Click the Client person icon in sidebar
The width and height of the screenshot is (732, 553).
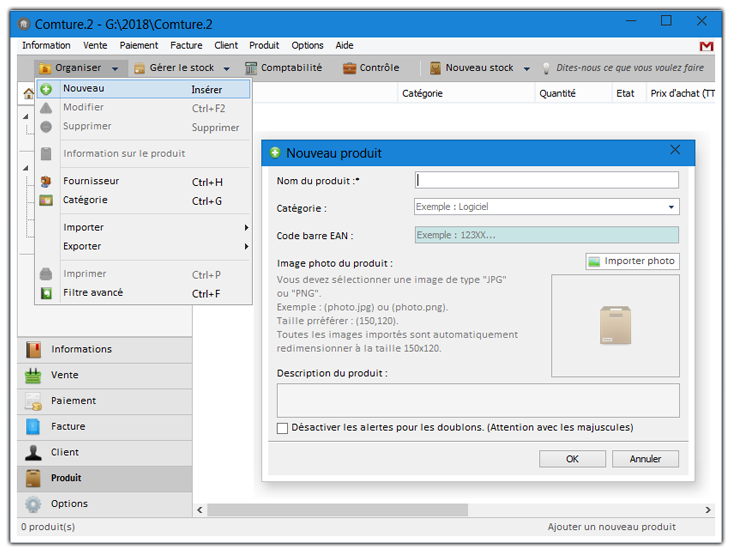pos(34,452)
